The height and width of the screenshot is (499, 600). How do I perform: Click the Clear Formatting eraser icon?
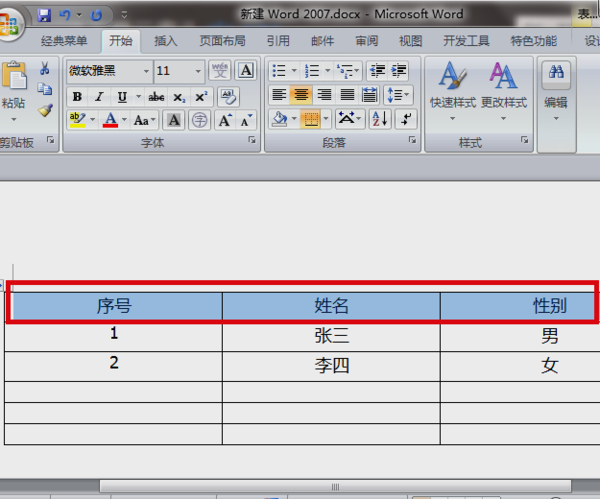228,96
